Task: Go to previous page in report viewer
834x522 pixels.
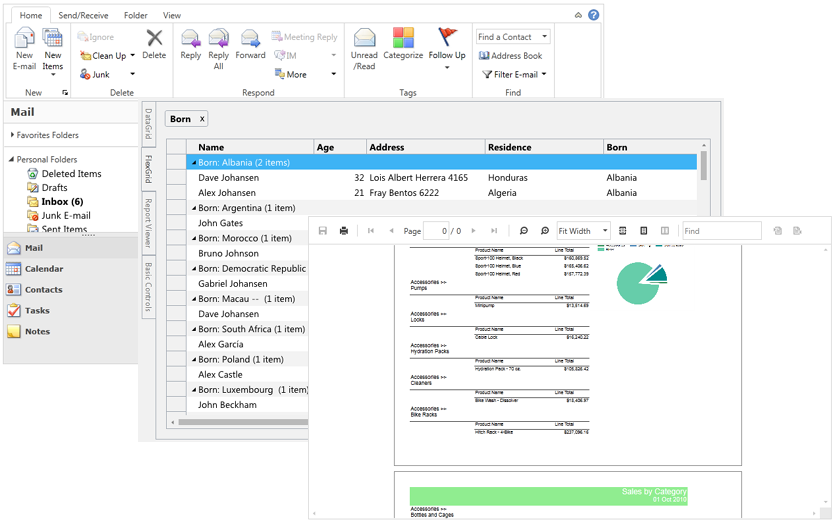Action: pos(391,230)
